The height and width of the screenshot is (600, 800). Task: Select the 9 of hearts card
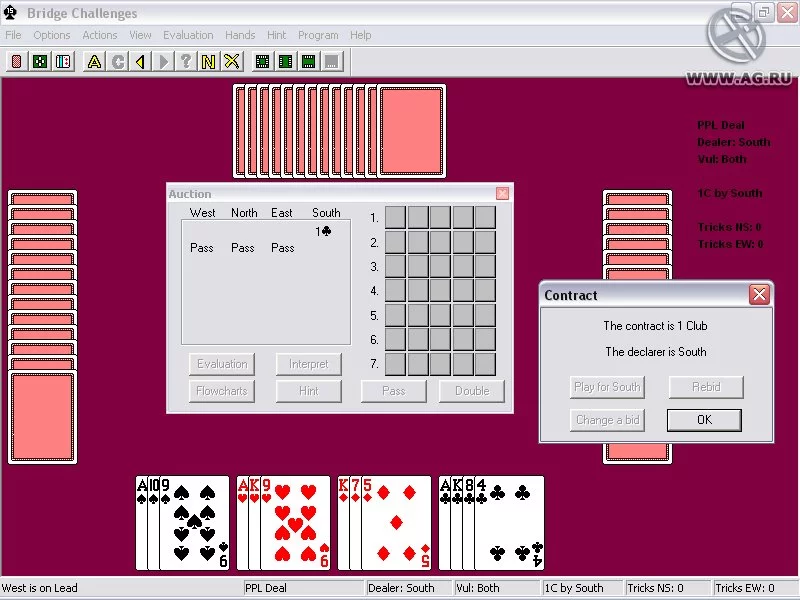click(x=295, y=523)
